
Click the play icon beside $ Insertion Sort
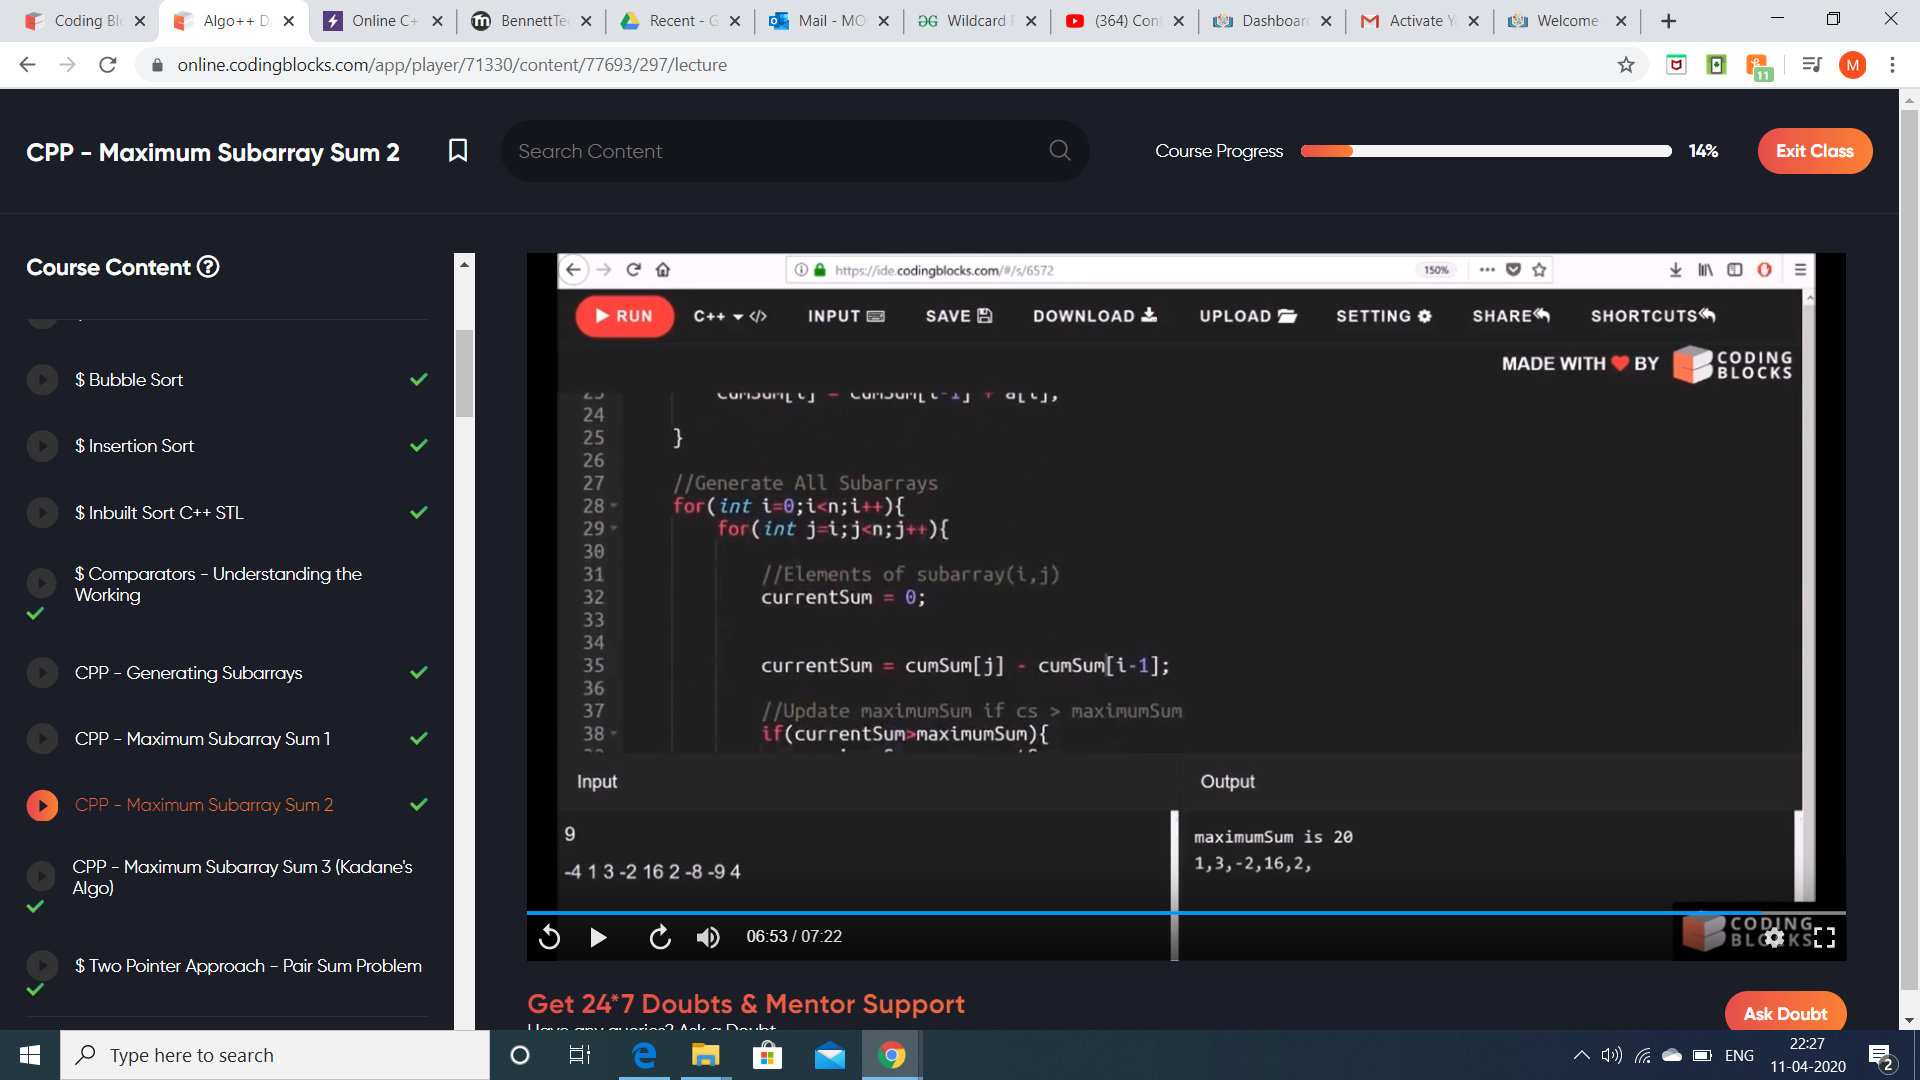point(42,446)
